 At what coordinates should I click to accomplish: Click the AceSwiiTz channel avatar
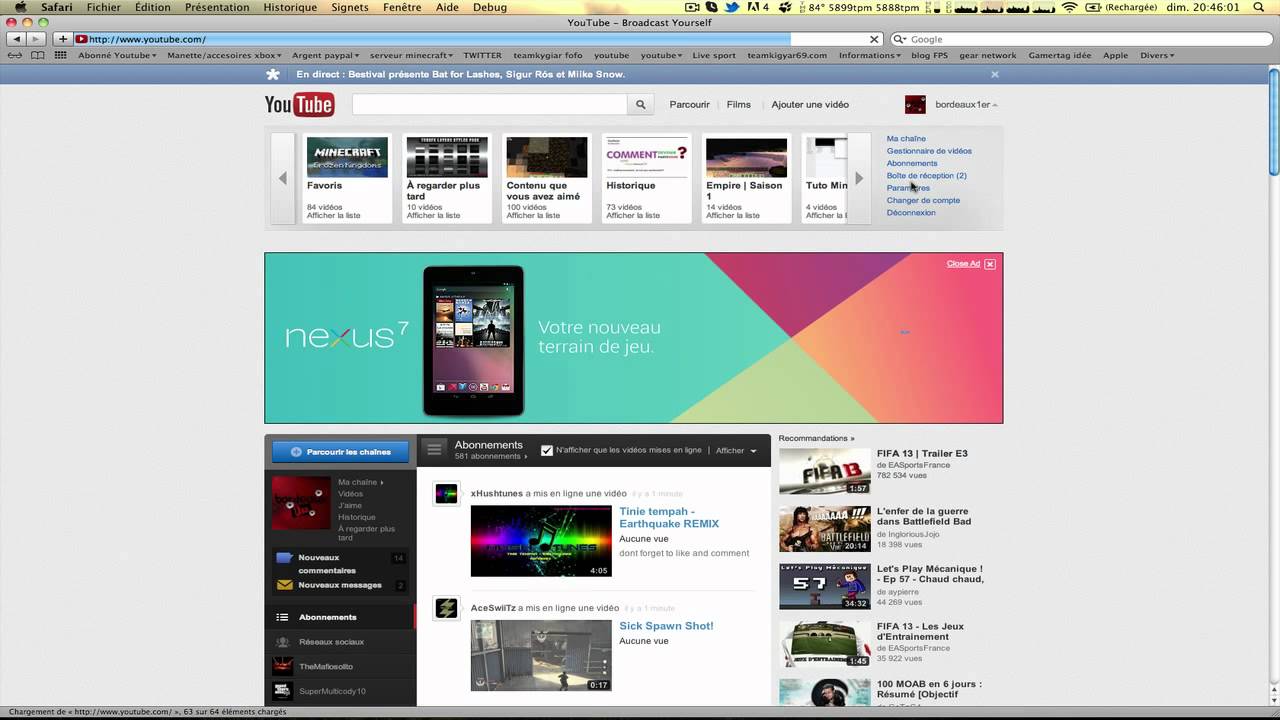446,608
